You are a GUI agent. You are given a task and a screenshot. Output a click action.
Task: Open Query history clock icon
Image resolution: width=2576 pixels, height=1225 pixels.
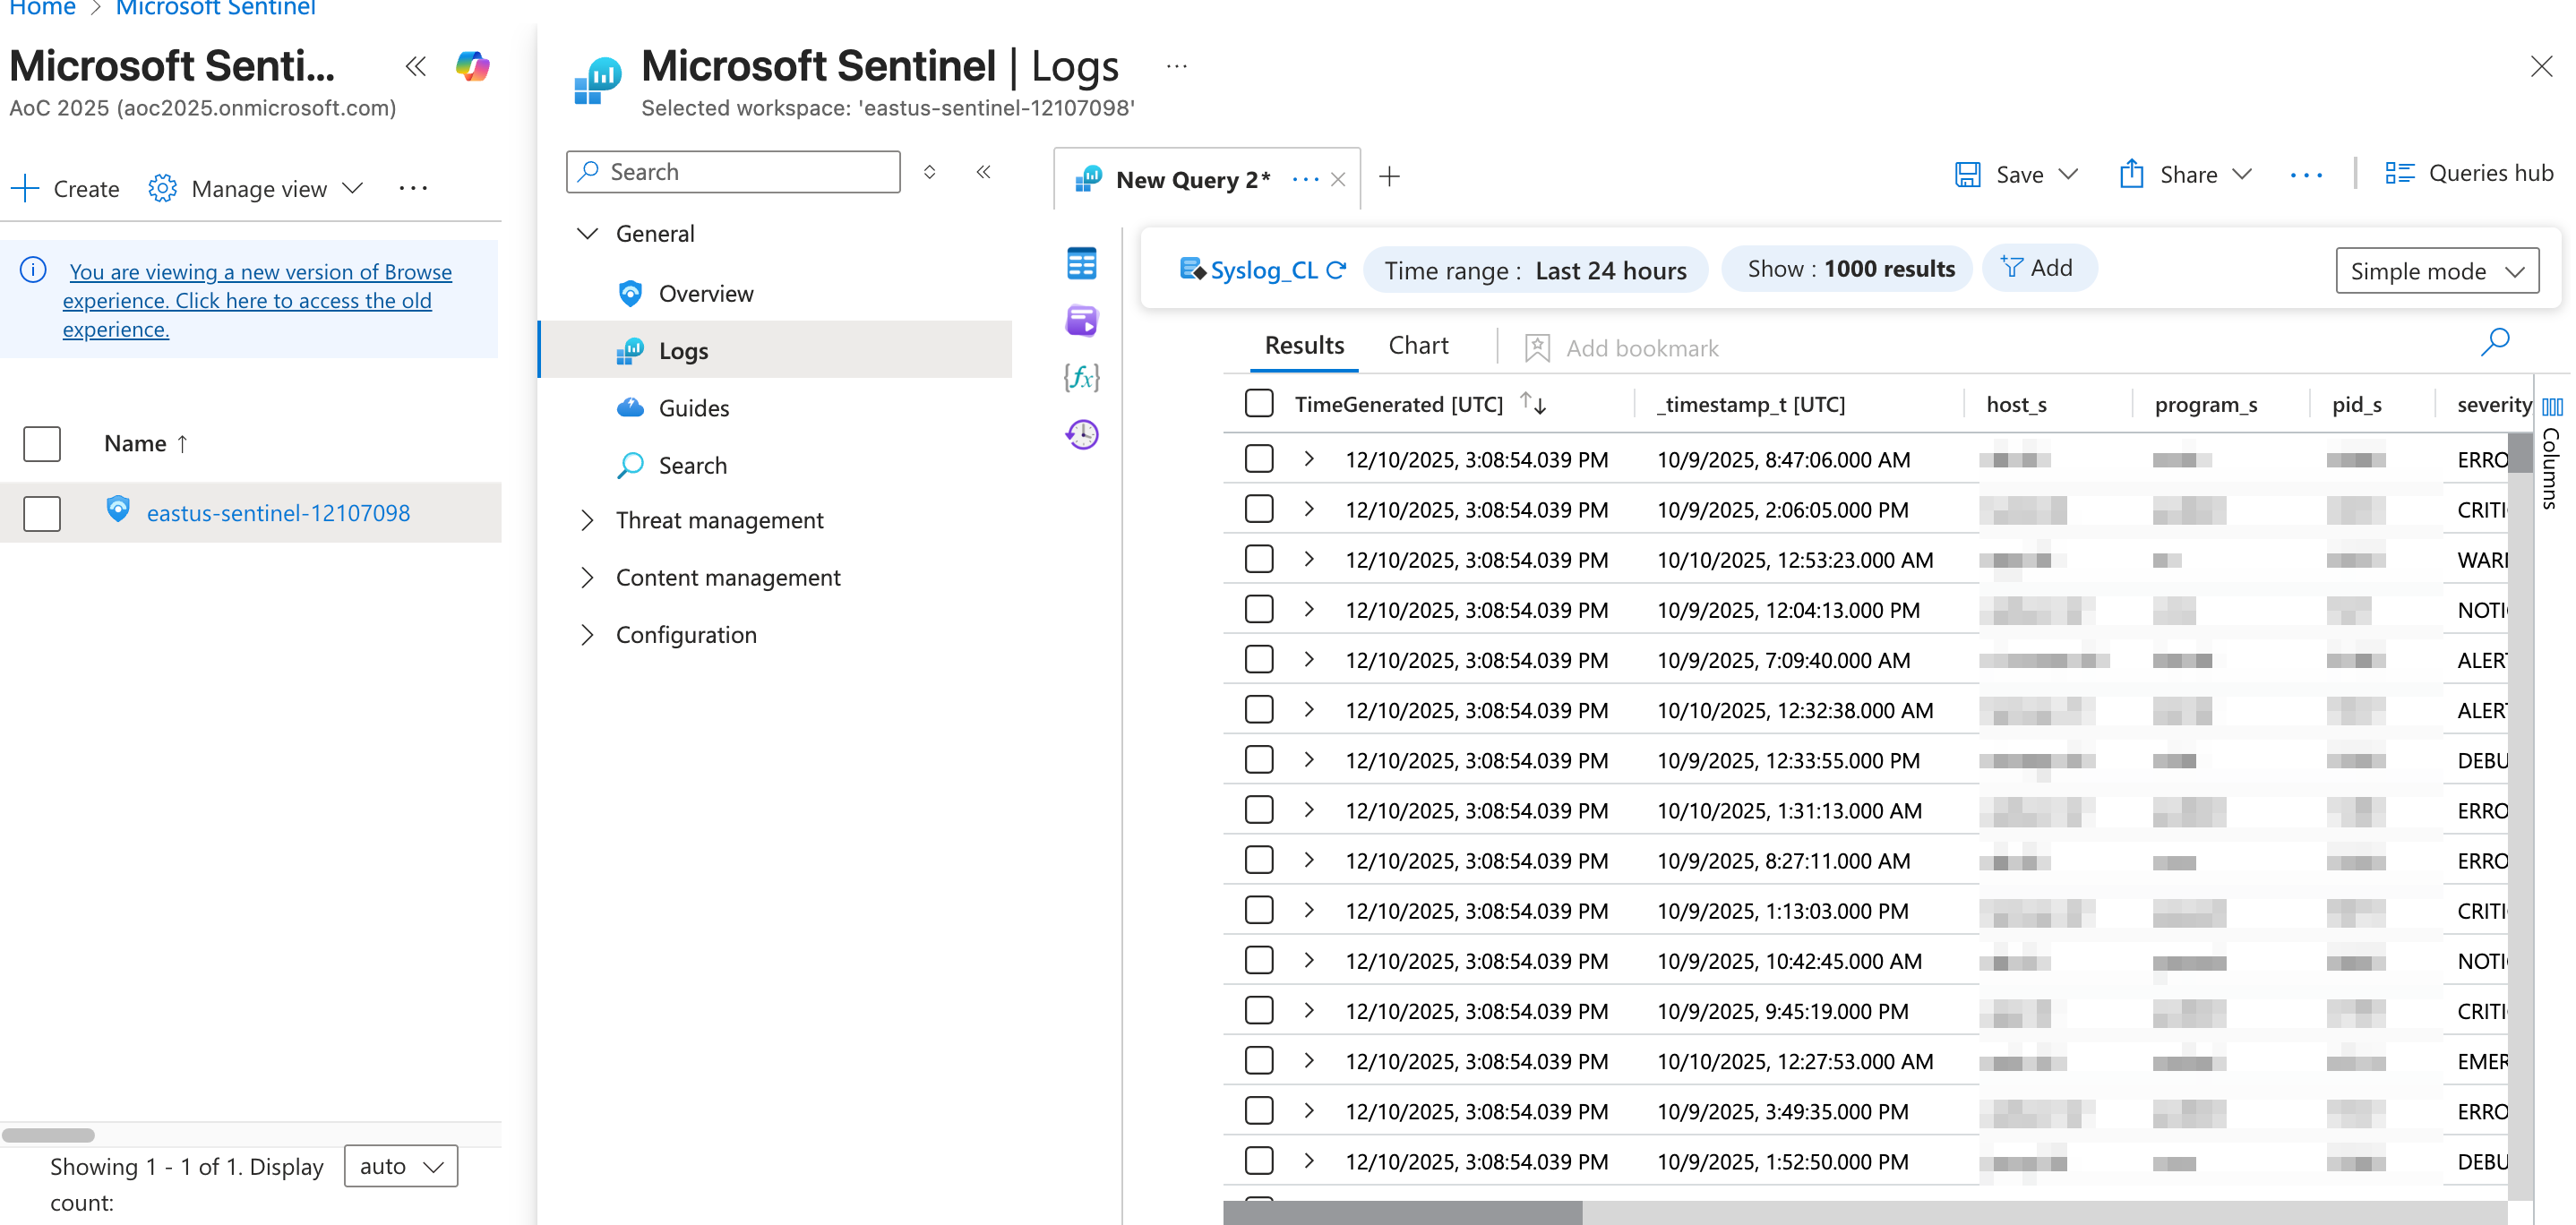coord(1081,434)
